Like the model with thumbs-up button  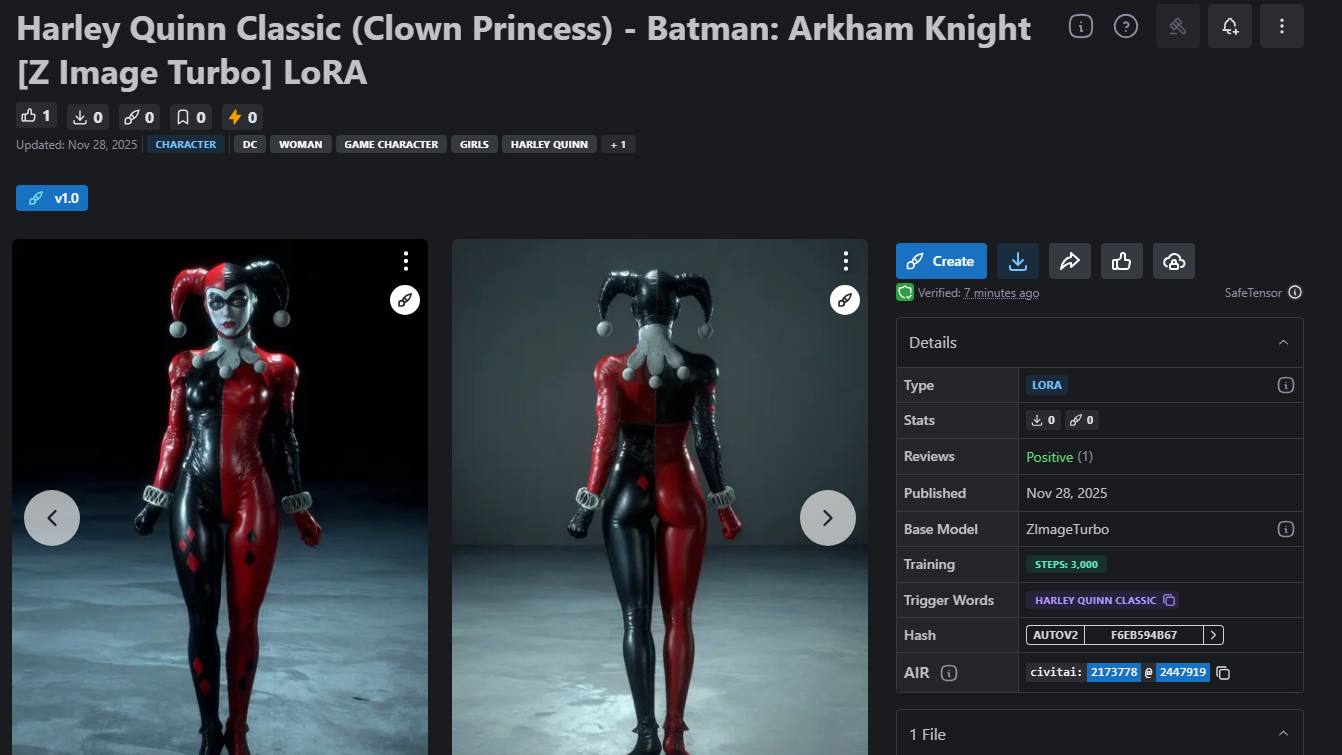[1122, 261]
